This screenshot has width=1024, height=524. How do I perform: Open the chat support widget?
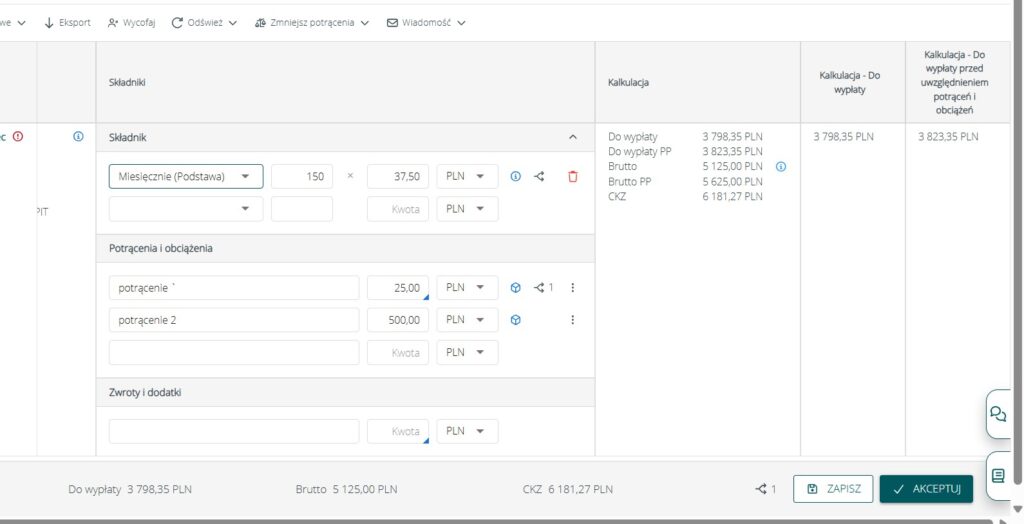[x=997, y=414]
